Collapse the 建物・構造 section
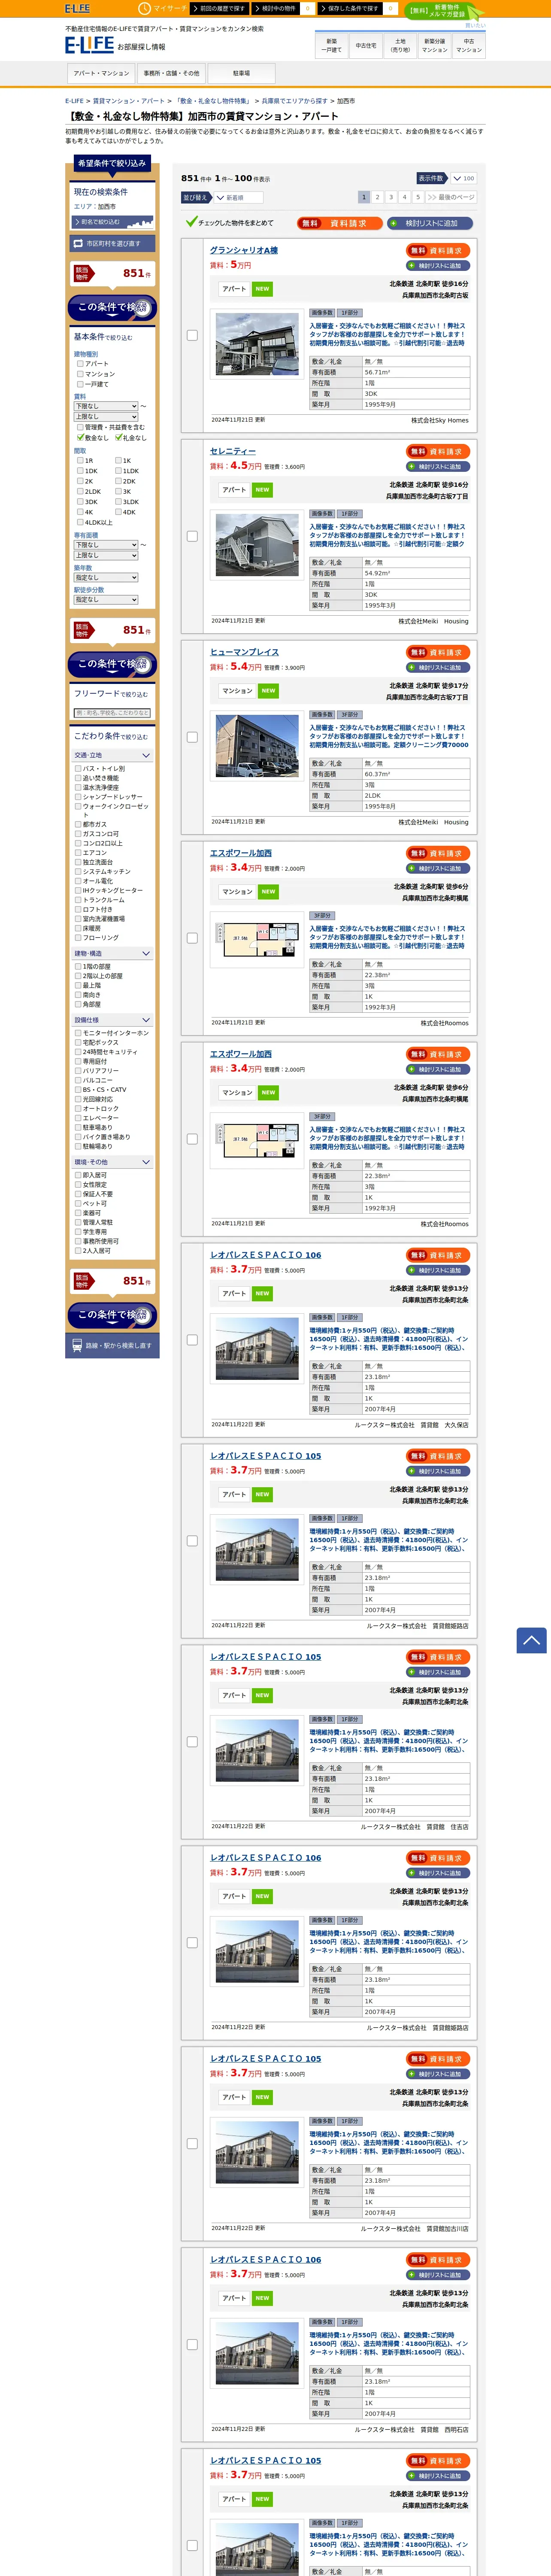Screen dimensions: 551x2576 pos(112,954)
